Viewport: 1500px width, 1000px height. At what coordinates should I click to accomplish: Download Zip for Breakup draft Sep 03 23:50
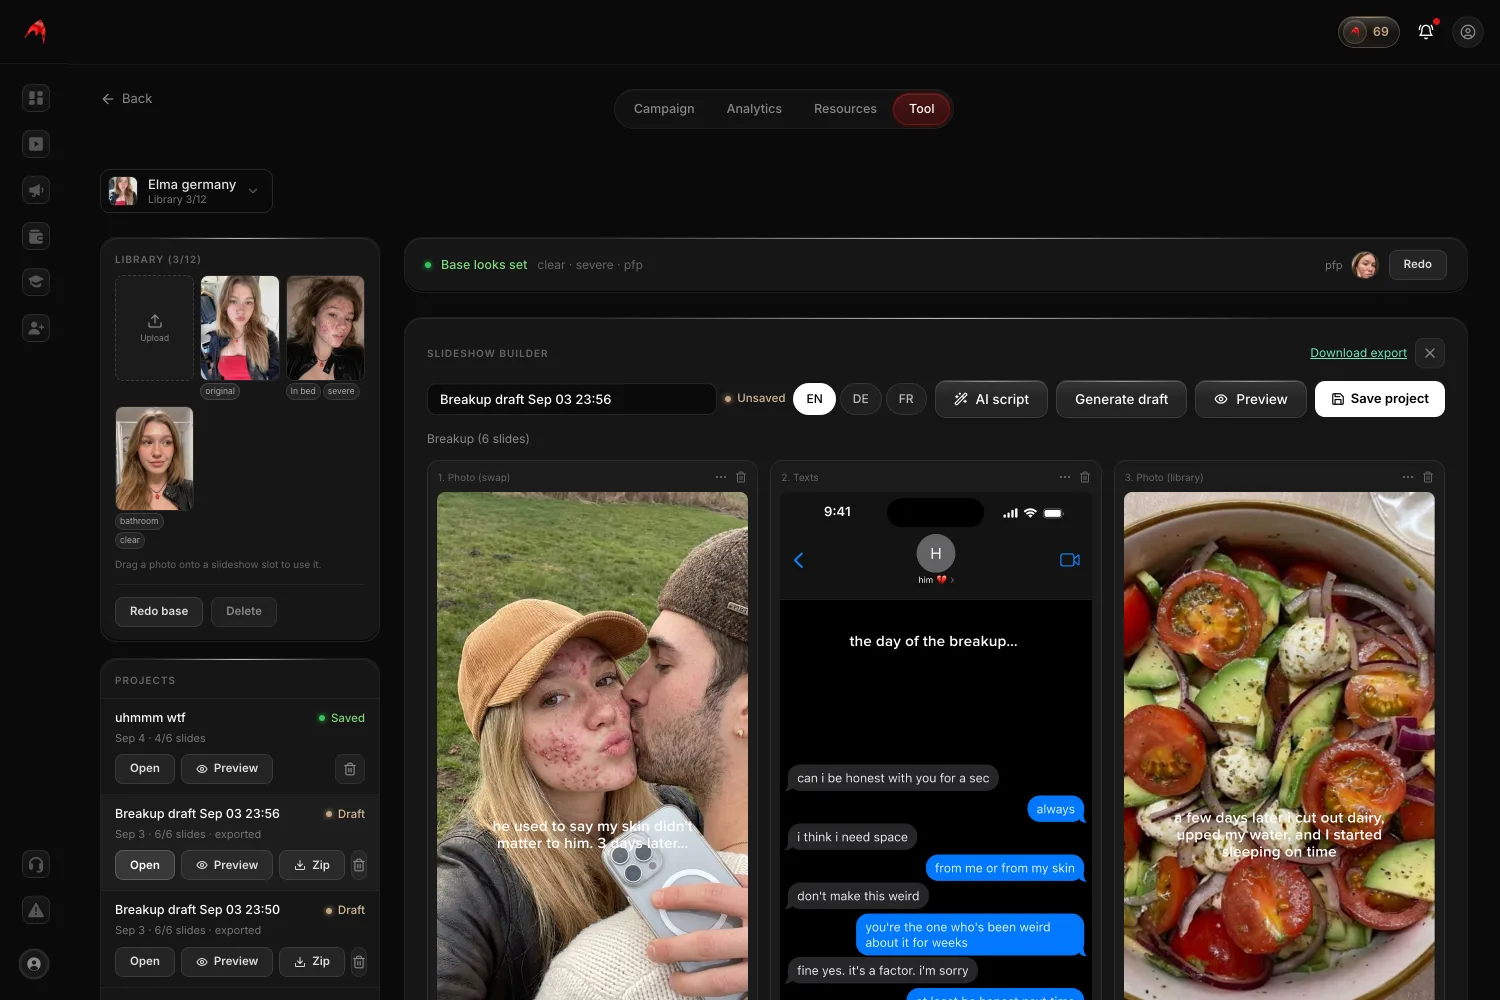pyautogui.click(x=312, y=962)
